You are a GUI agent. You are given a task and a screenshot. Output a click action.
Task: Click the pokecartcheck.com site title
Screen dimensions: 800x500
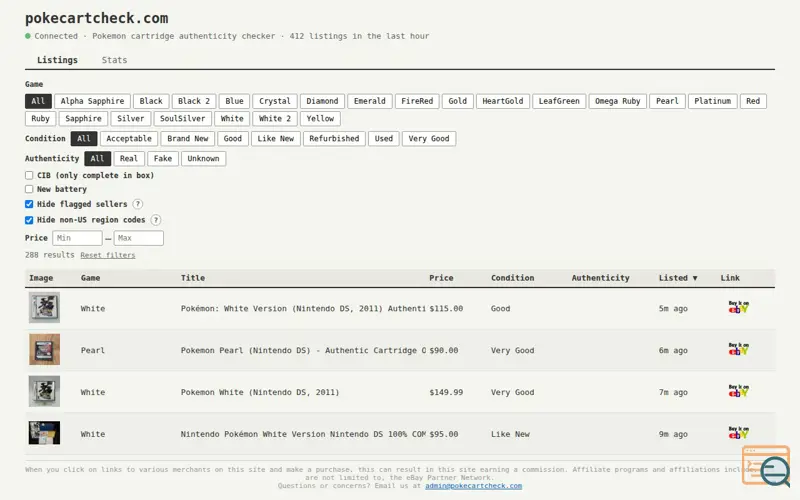tap(96, 18)
